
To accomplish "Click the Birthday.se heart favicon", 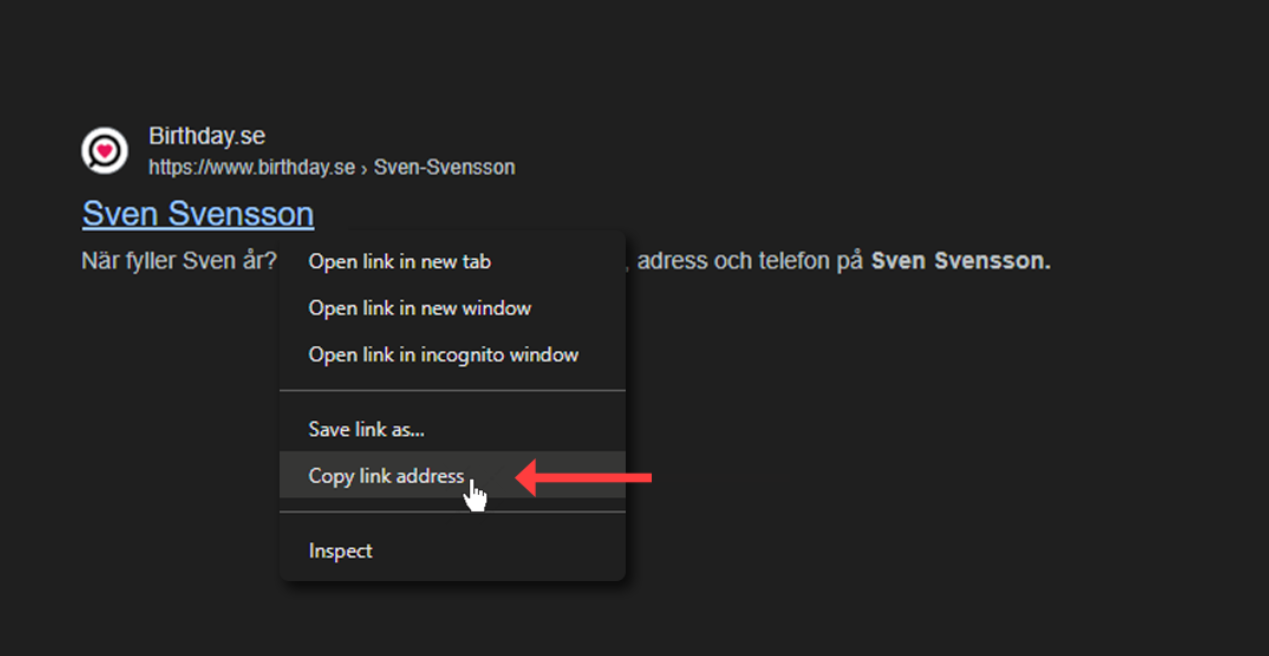I will click(x=105, y=151).
